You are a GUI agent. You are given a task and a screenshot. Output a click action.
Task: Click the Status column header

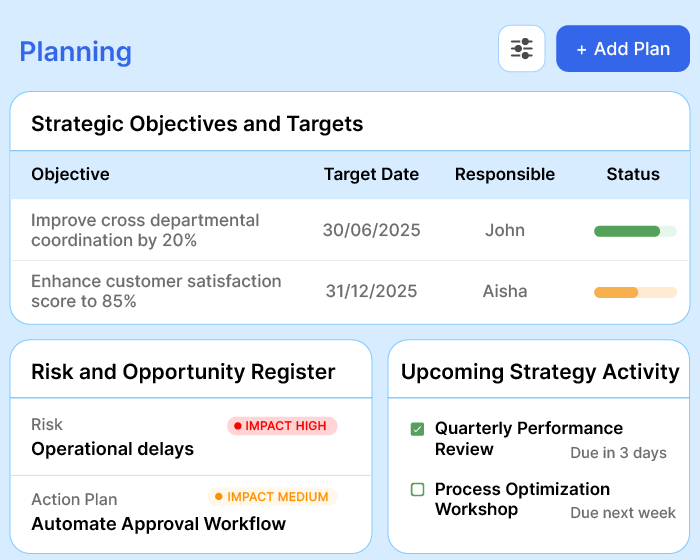click(x=633, y=174)
